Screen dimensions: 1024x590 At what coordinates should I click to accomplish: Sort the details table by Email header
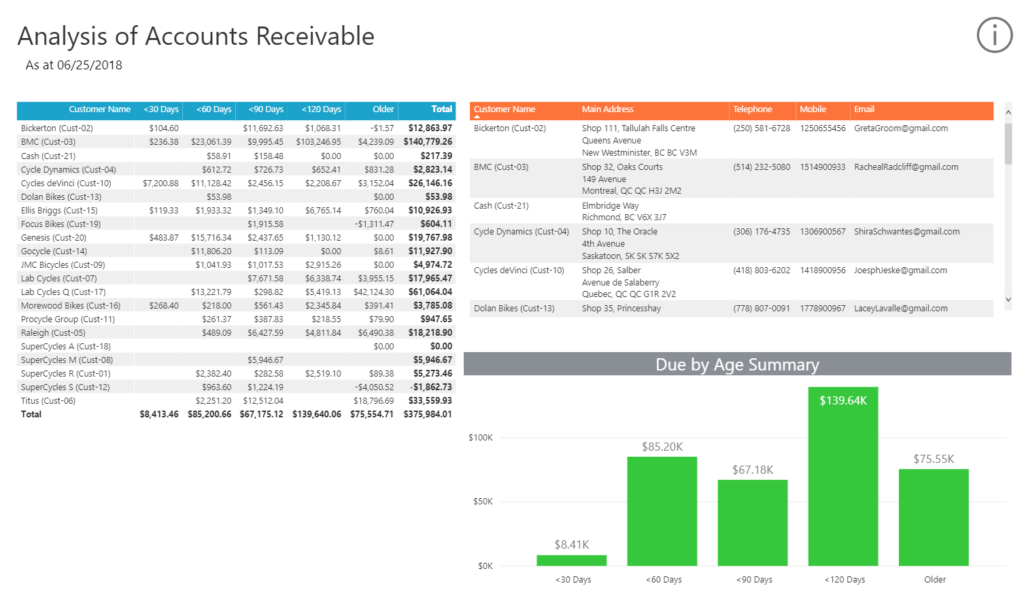coord(864,109)
